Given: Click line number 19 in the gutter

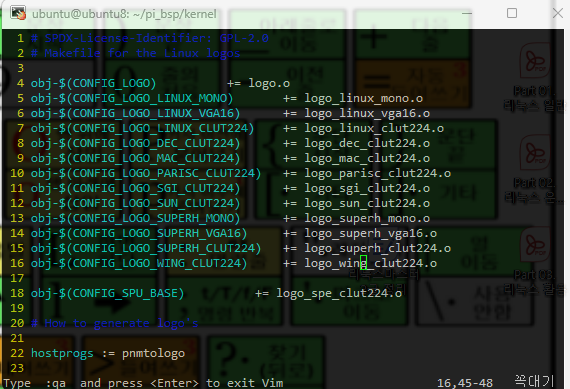Looking at the screenshot, I should tap(17, 308).
